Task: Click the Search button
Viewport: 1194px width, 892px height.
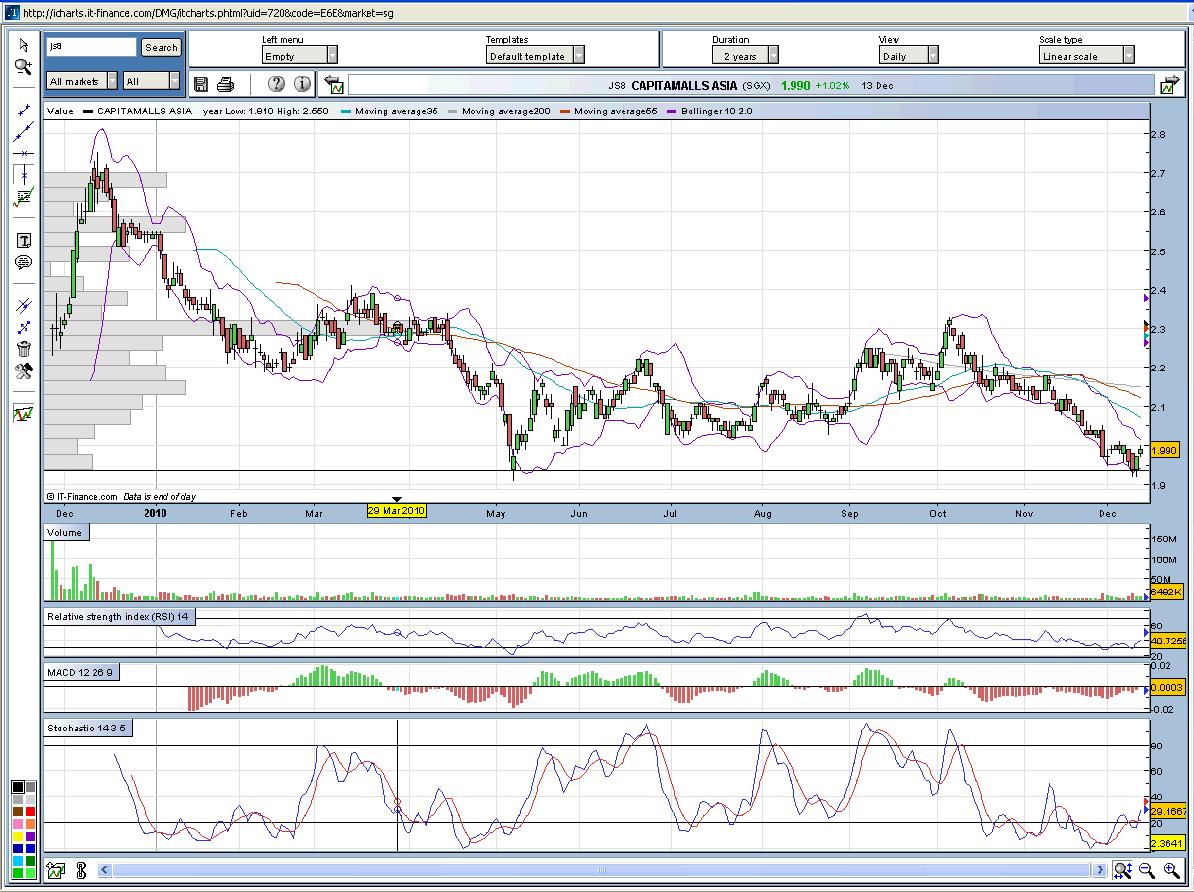Action: 161,47
